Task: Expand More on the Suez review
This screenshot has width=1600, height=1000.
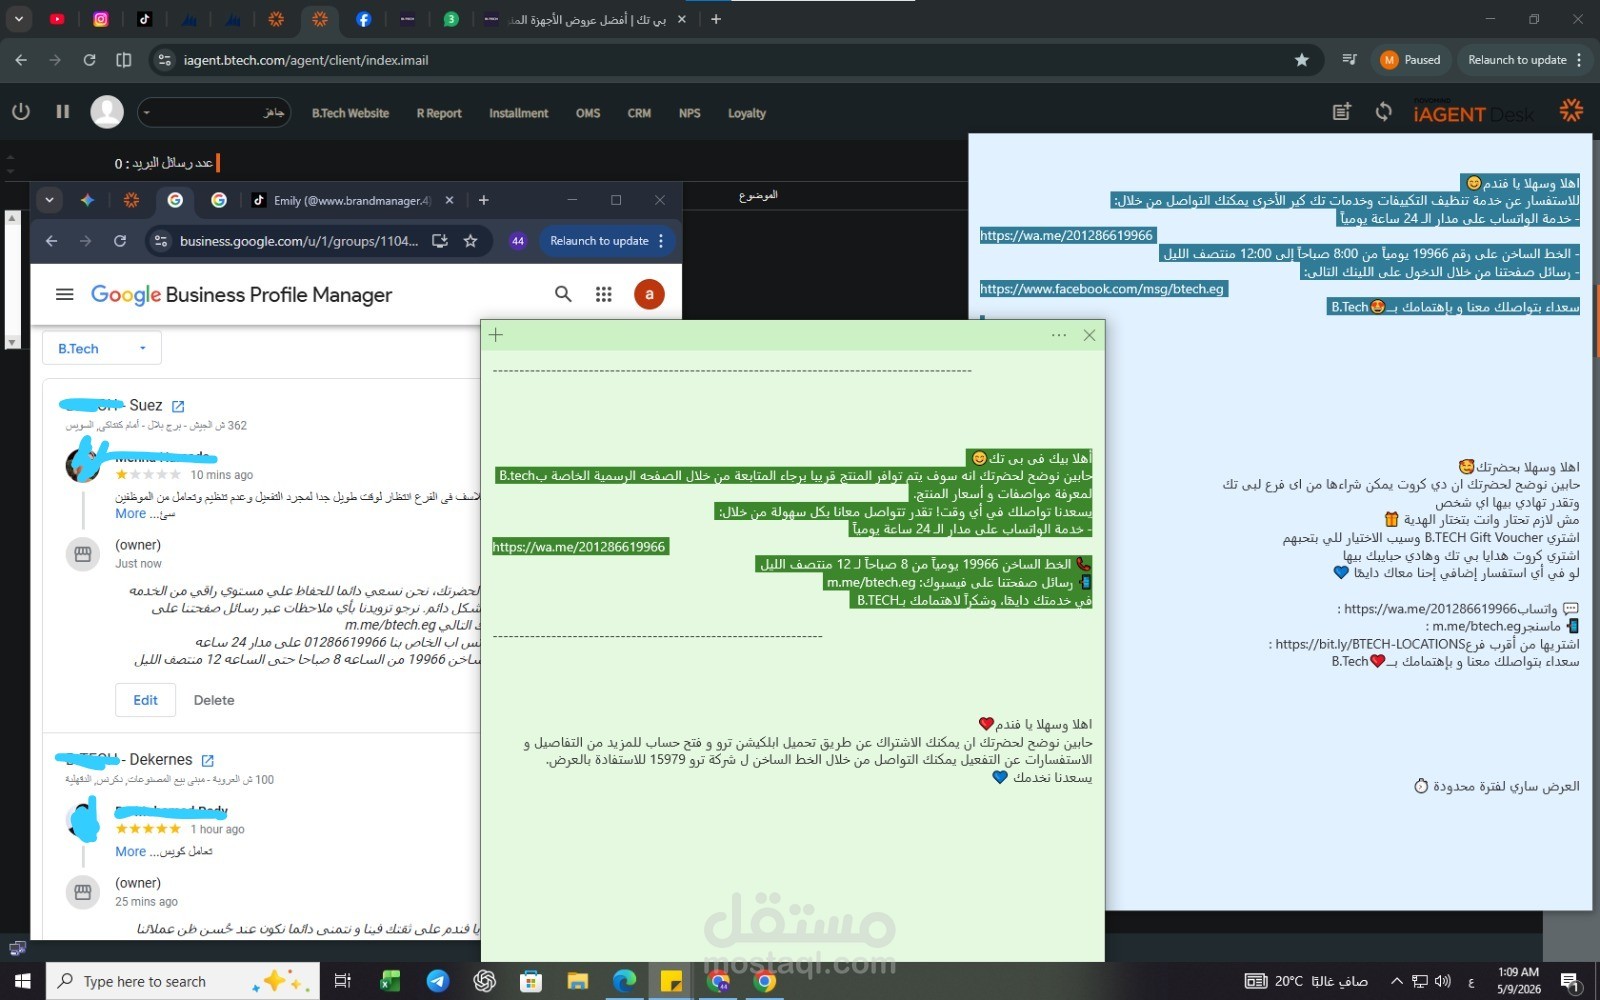Action: click(130, 514)
